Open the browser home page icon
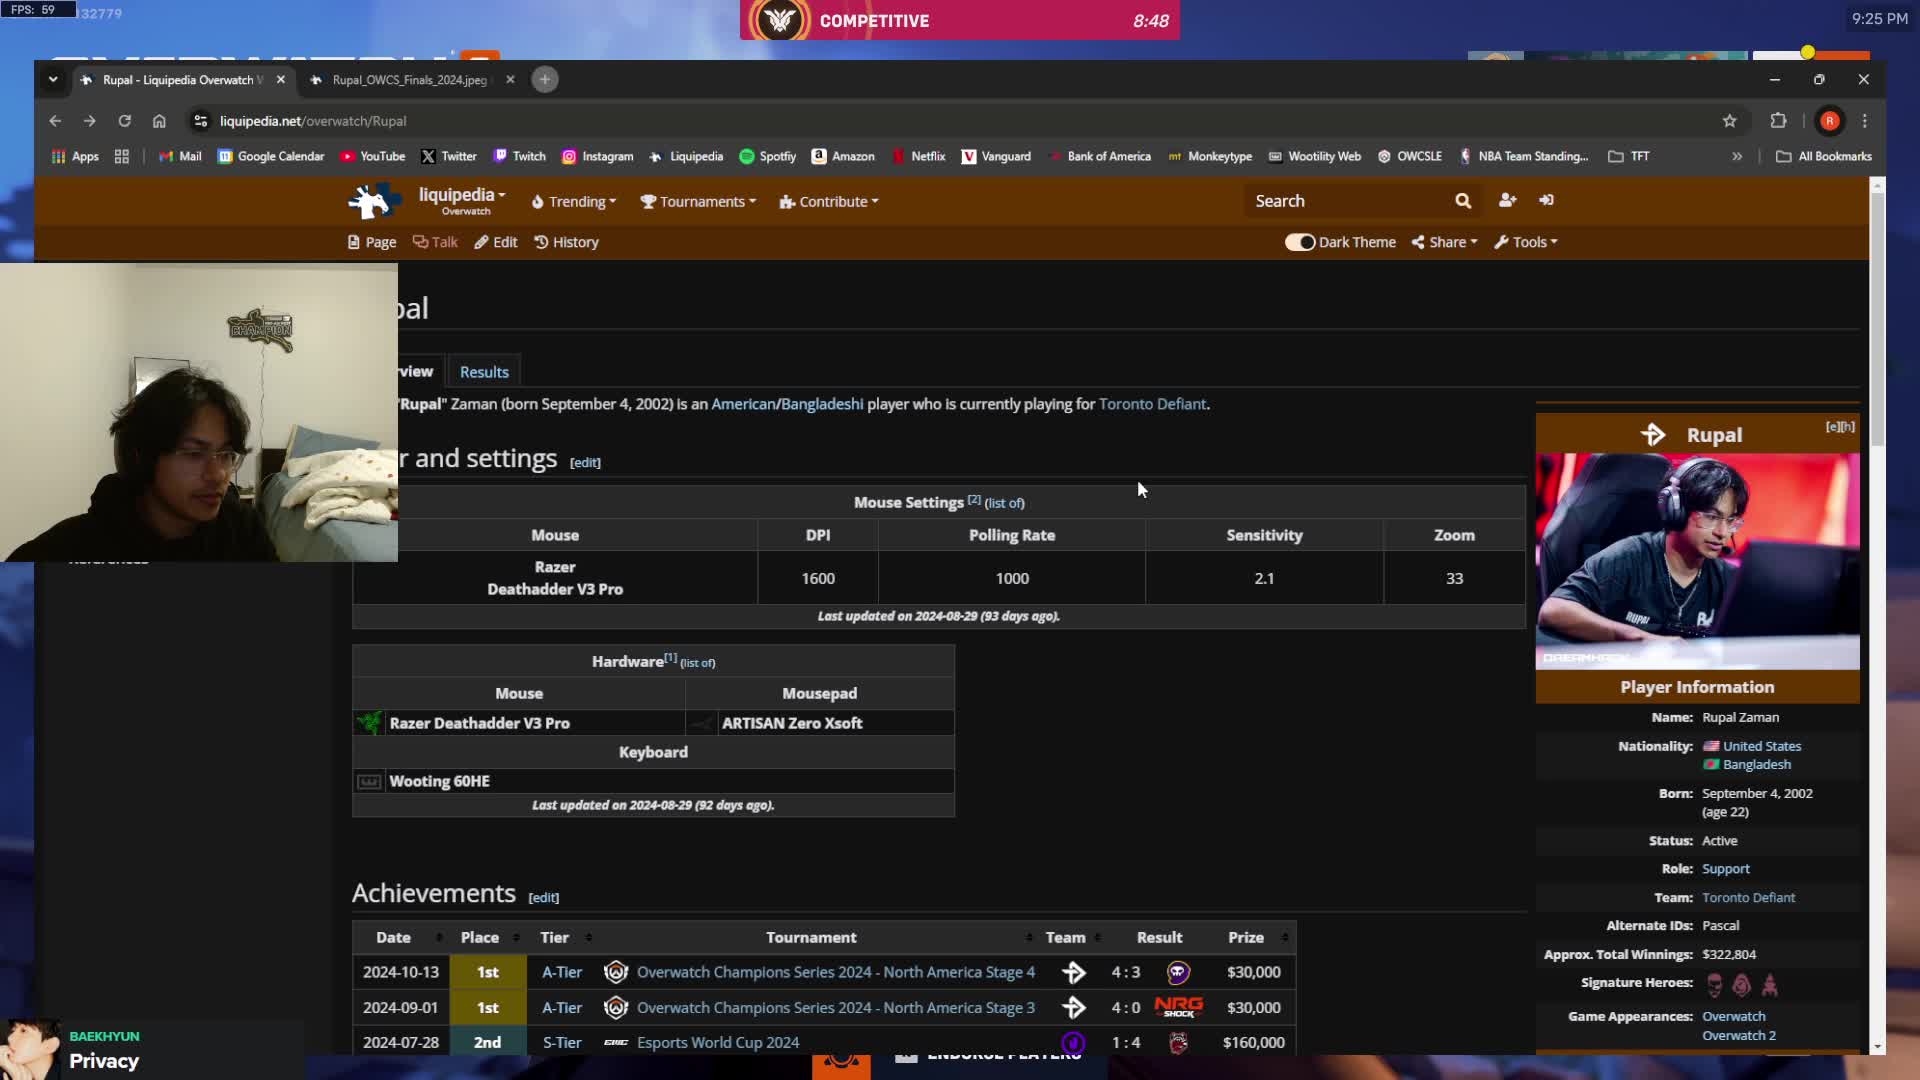 coord(159,121)
